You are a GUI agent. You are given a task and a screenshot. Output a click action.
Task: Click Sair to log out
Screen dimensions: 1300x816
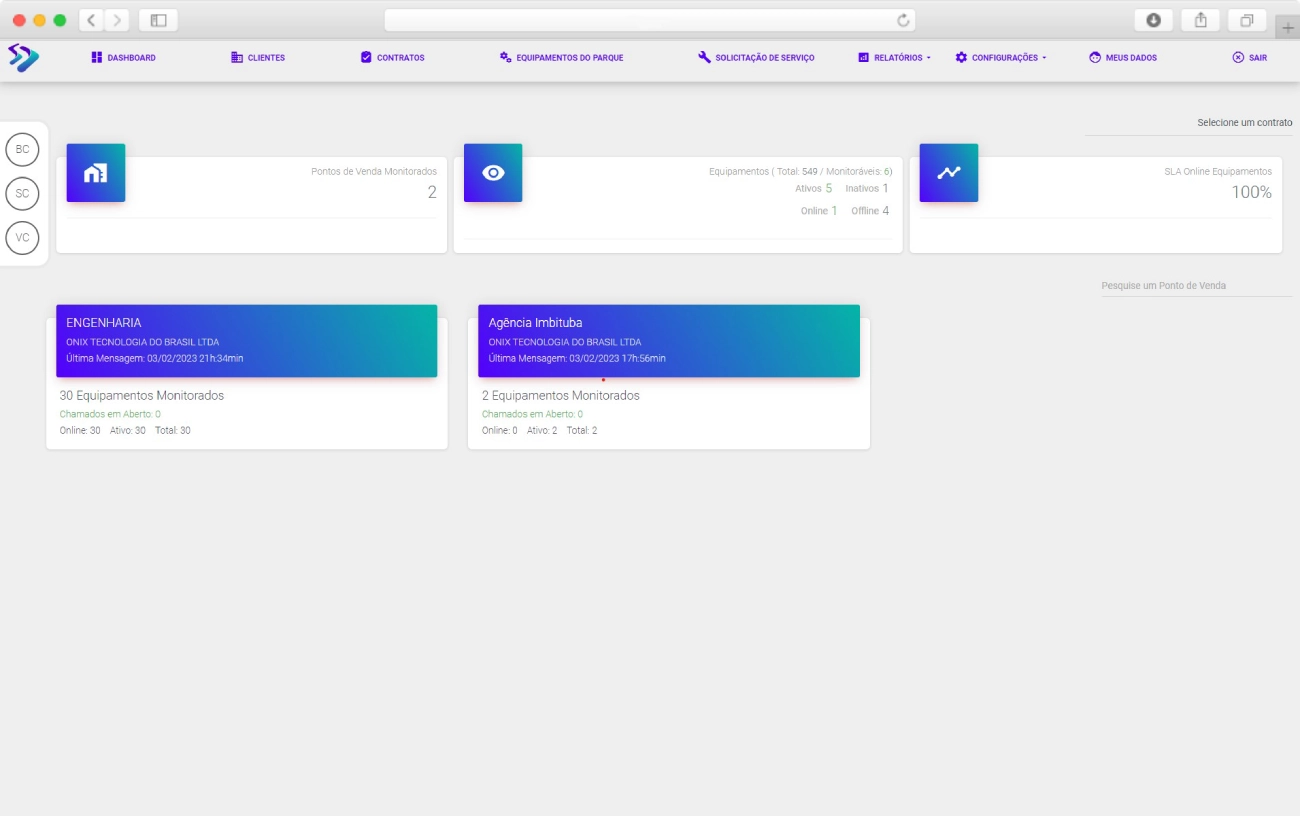tap(1249, 58)
